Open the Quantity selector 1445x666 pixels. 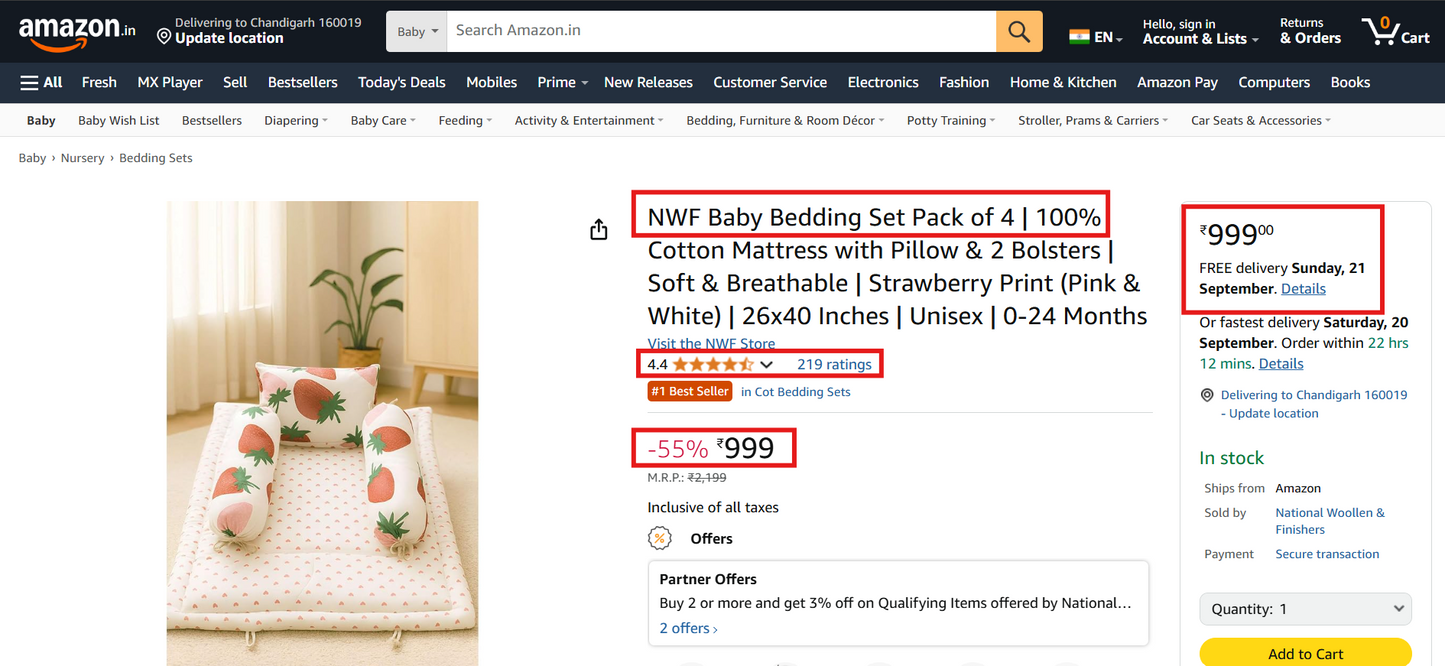(x=1305, y=609)
